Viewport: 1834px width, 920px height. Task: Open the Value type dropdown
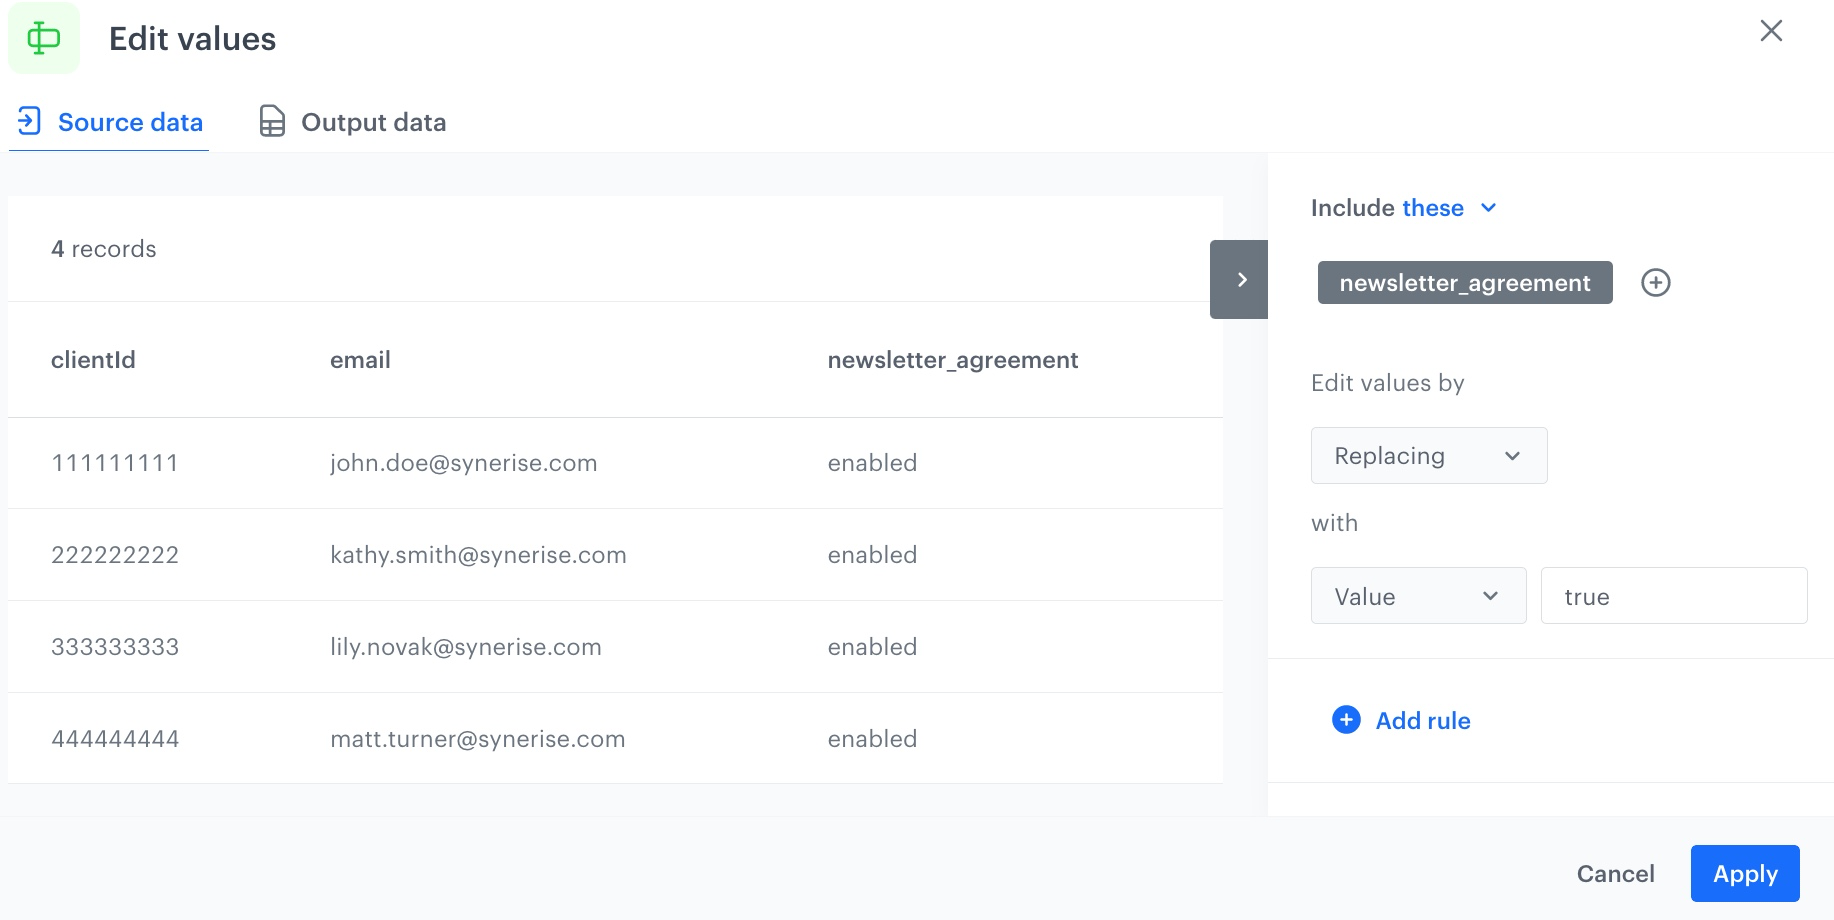click(x=1417, y=596)
